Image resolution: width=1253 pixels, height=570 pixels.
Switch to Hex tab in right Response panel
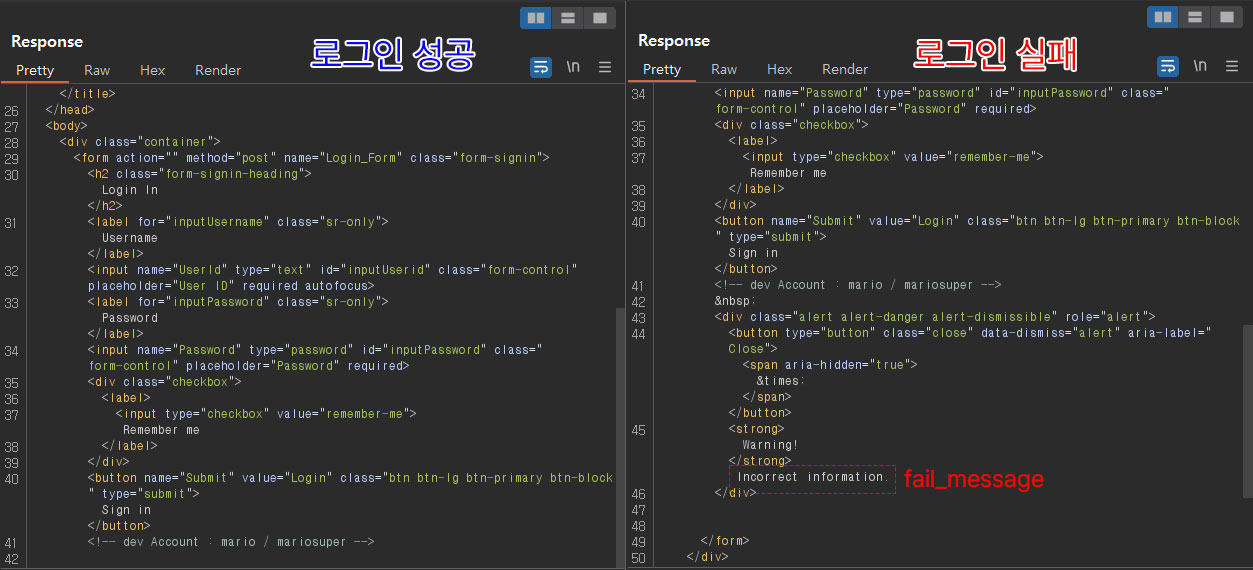pyautogui.click(x=779, y=69)
